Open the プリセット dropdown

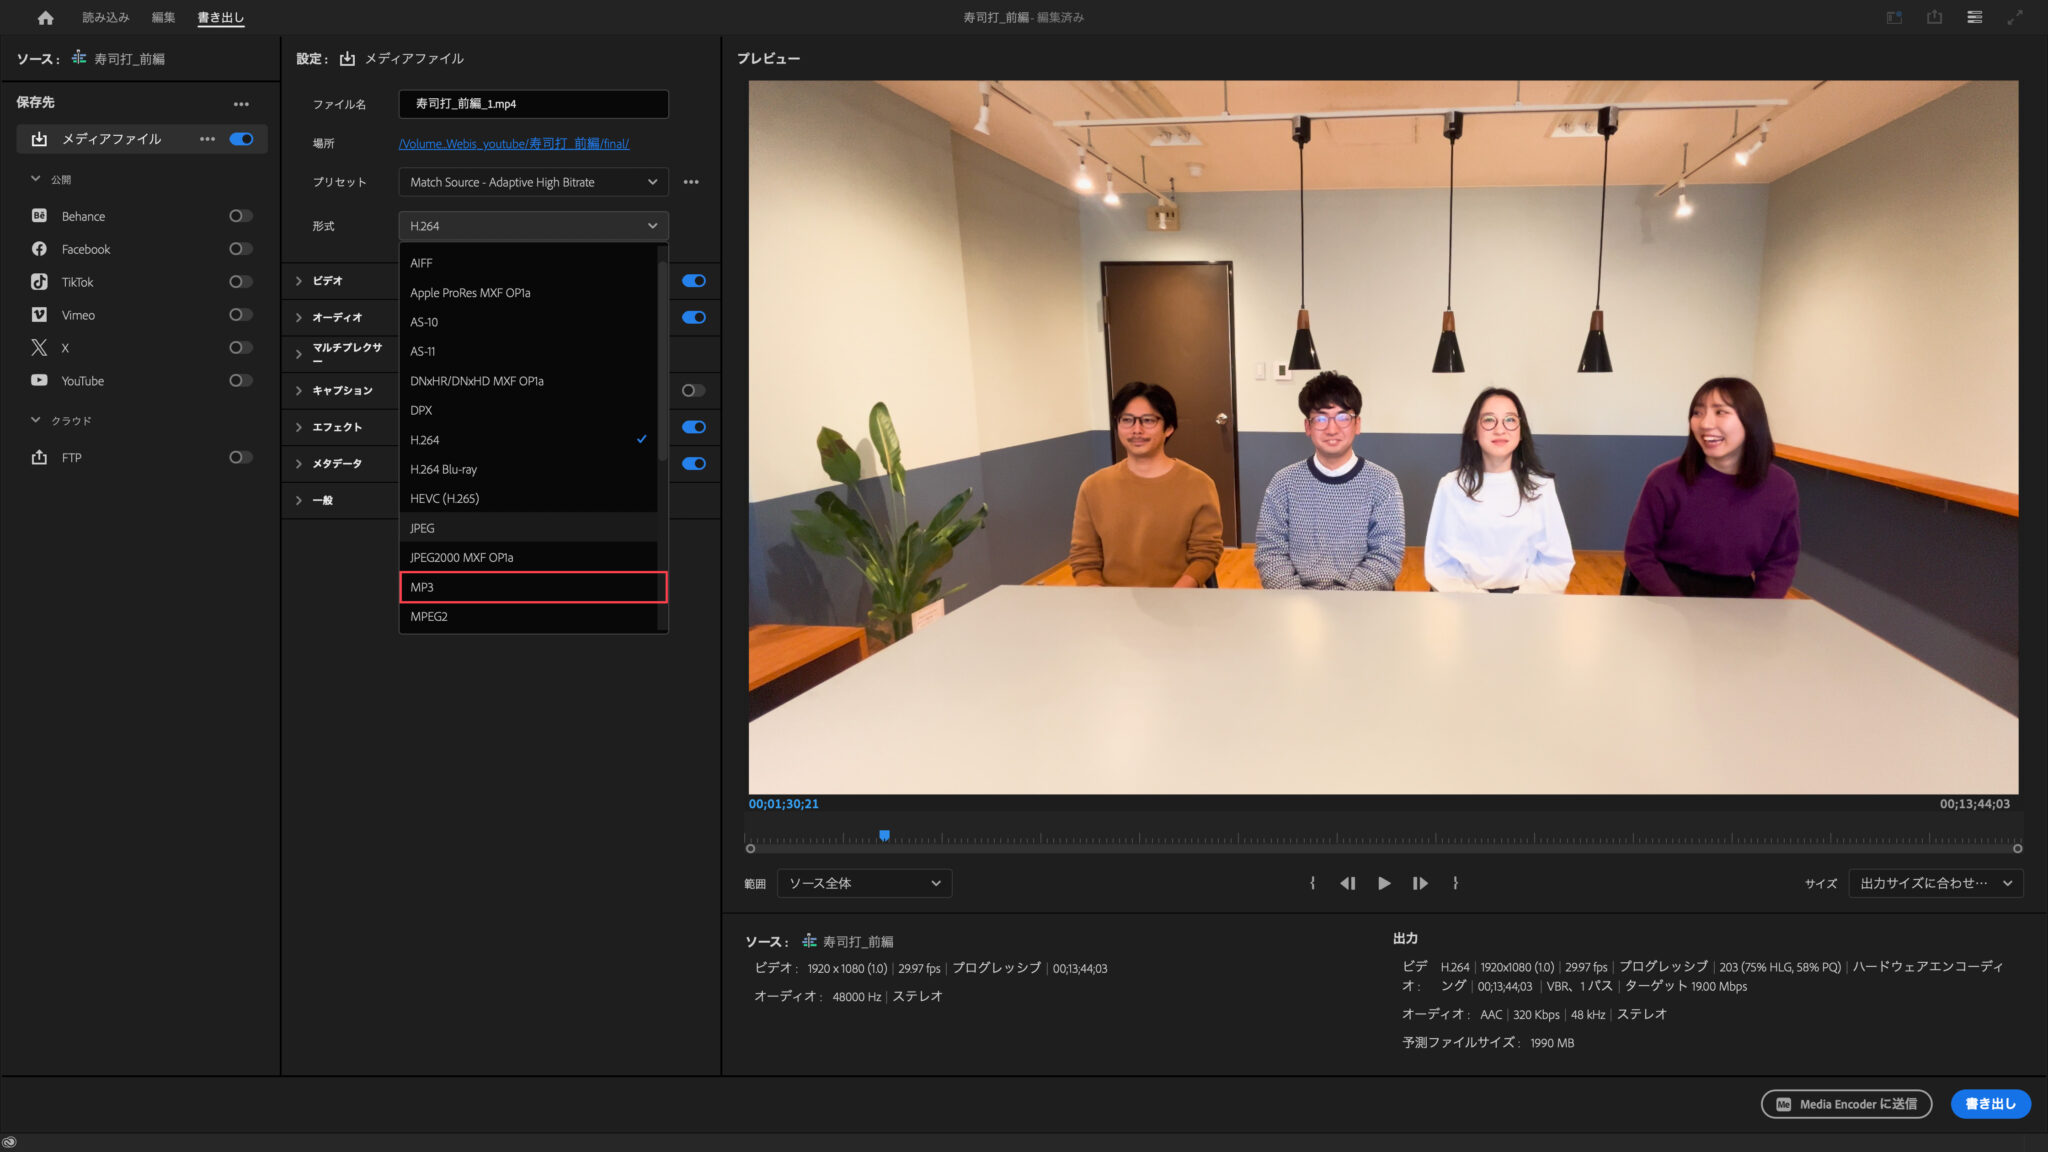pos(532,182)
